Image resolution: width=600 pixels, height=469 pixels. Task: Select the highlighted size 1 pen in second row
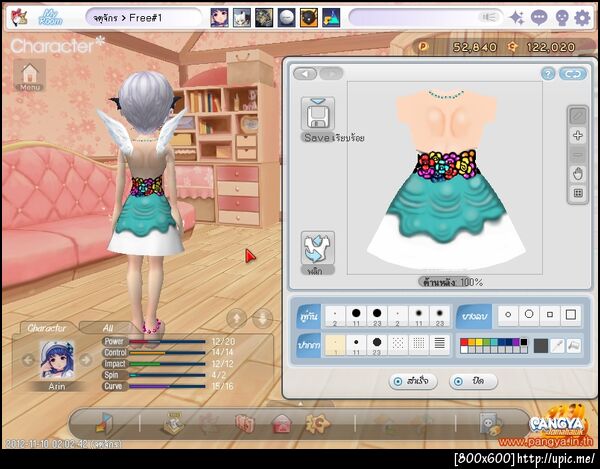point(335,345)
